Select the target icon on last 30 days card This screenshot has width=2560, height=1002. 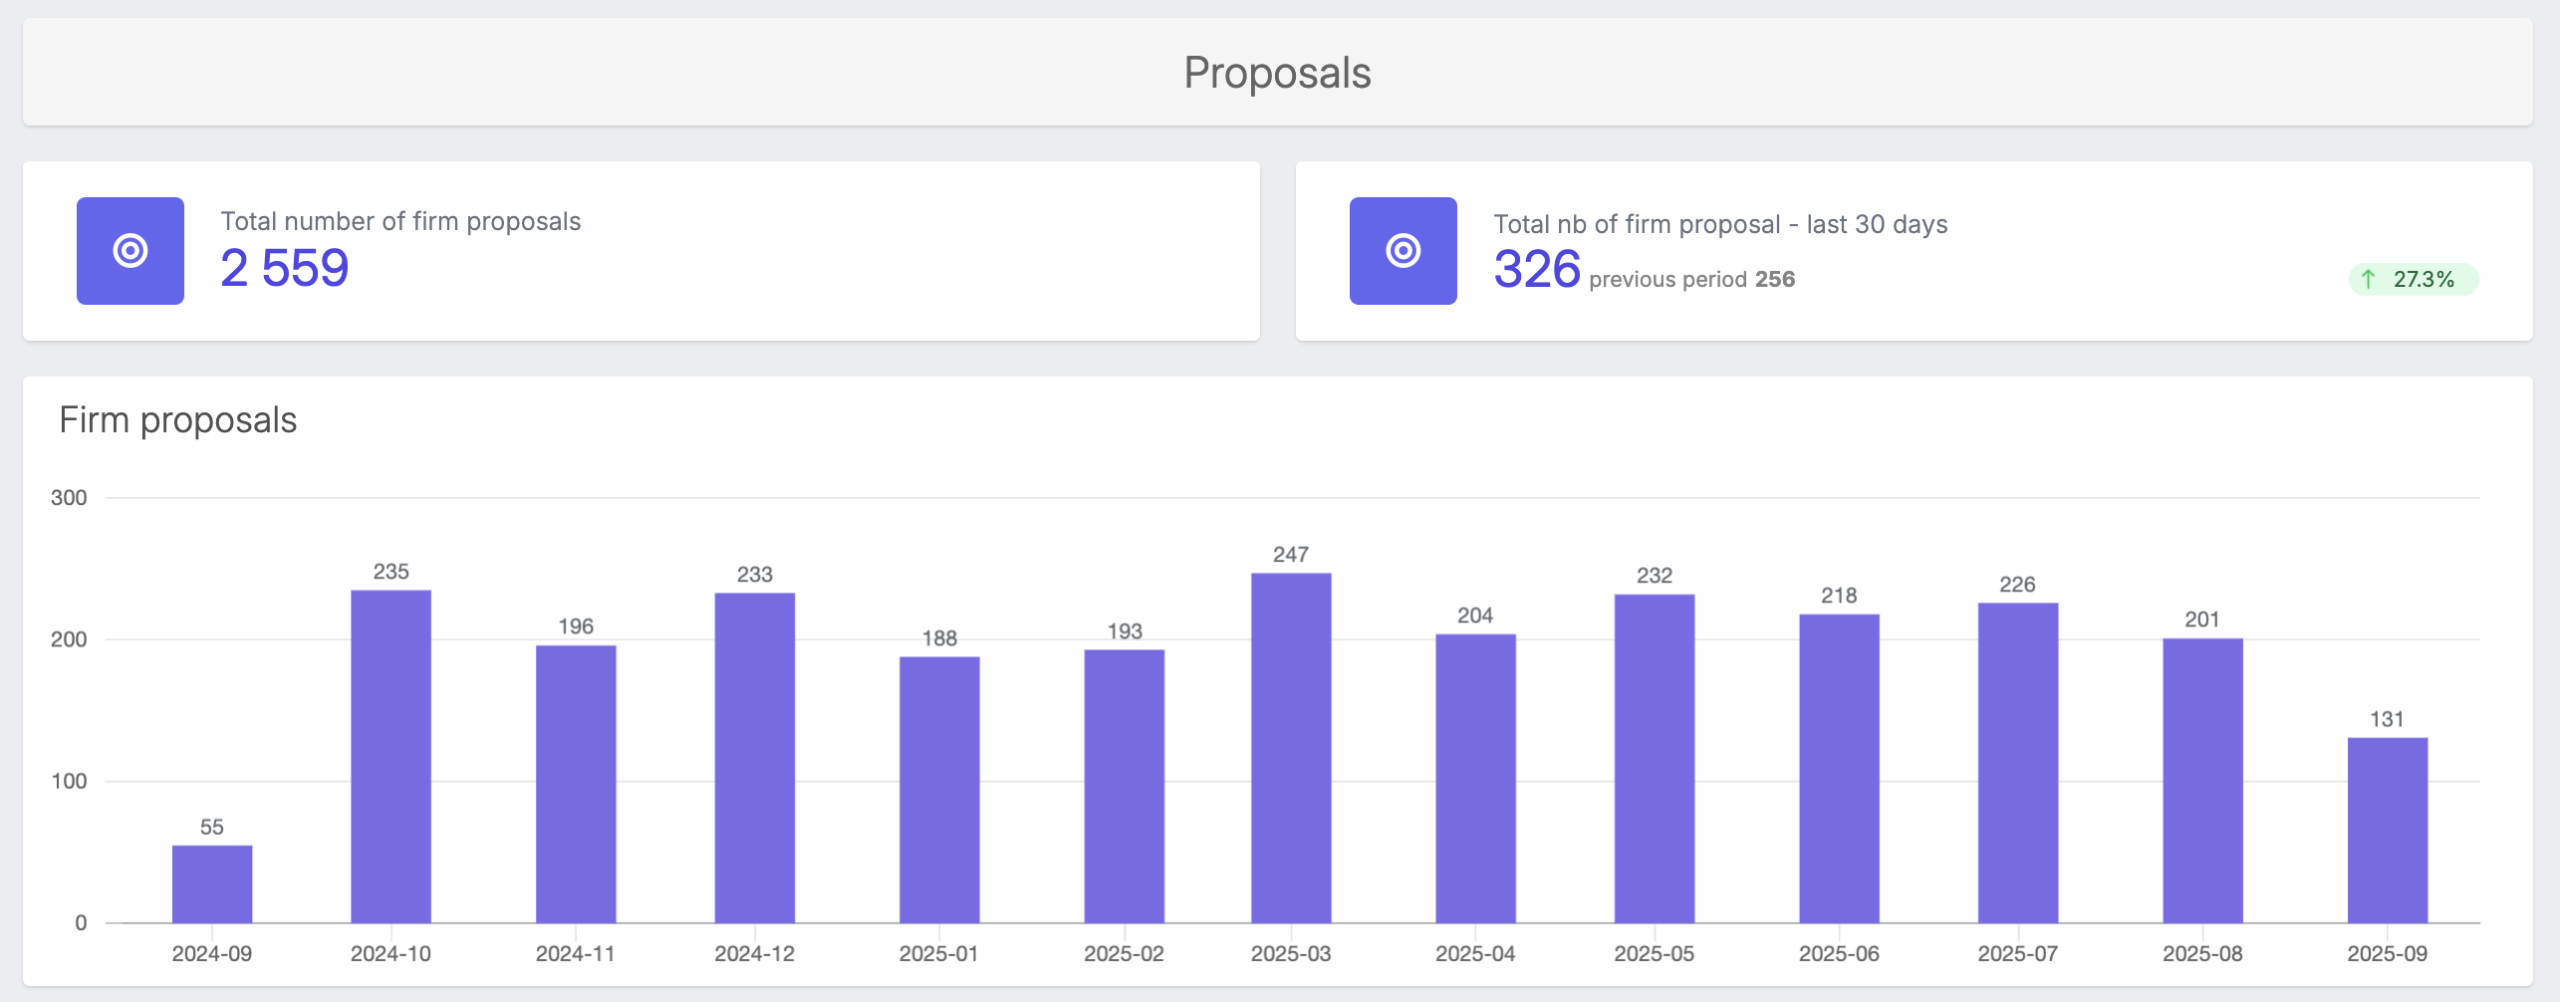click(x=1404, y=252)
